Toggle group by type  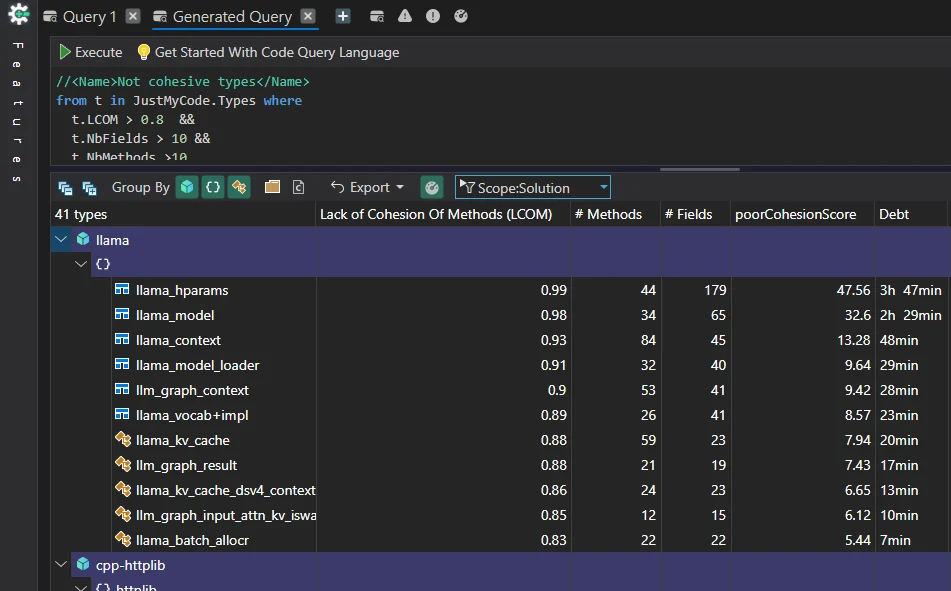point(239,187)
